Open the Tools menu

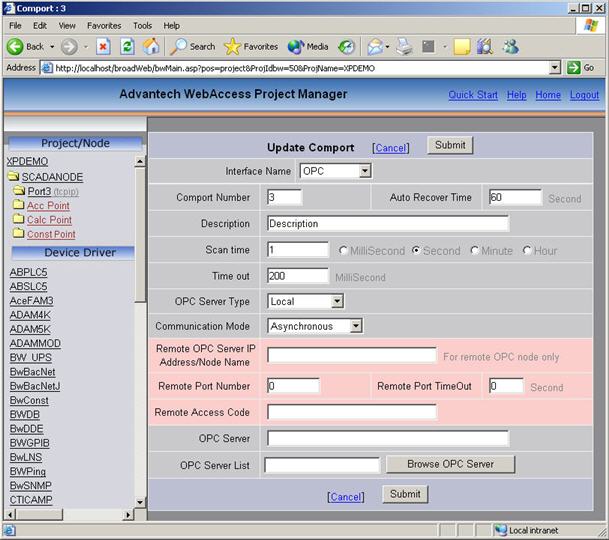point(143,26)
